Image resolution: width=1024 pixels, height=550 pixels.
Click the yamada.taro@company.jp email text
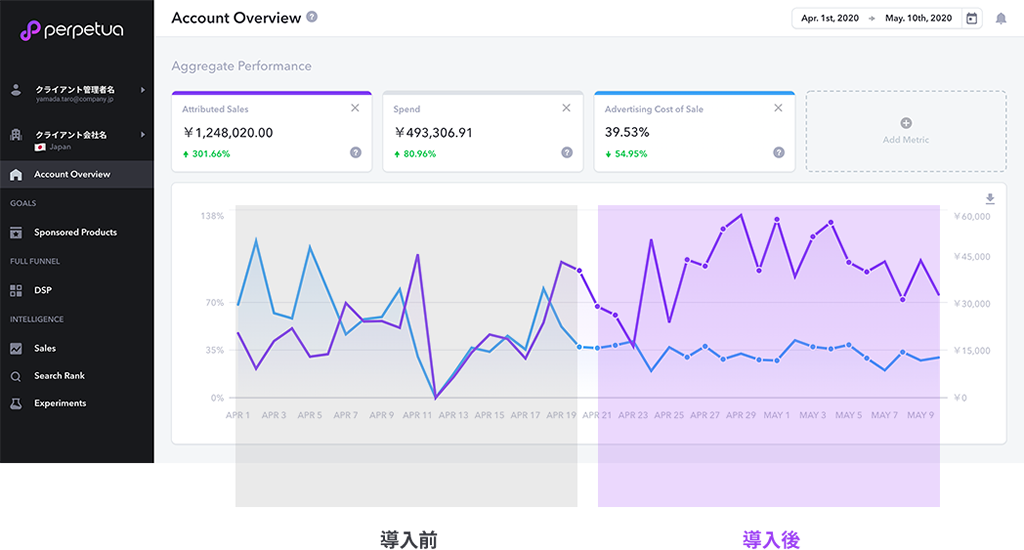[x=74, y=99]
